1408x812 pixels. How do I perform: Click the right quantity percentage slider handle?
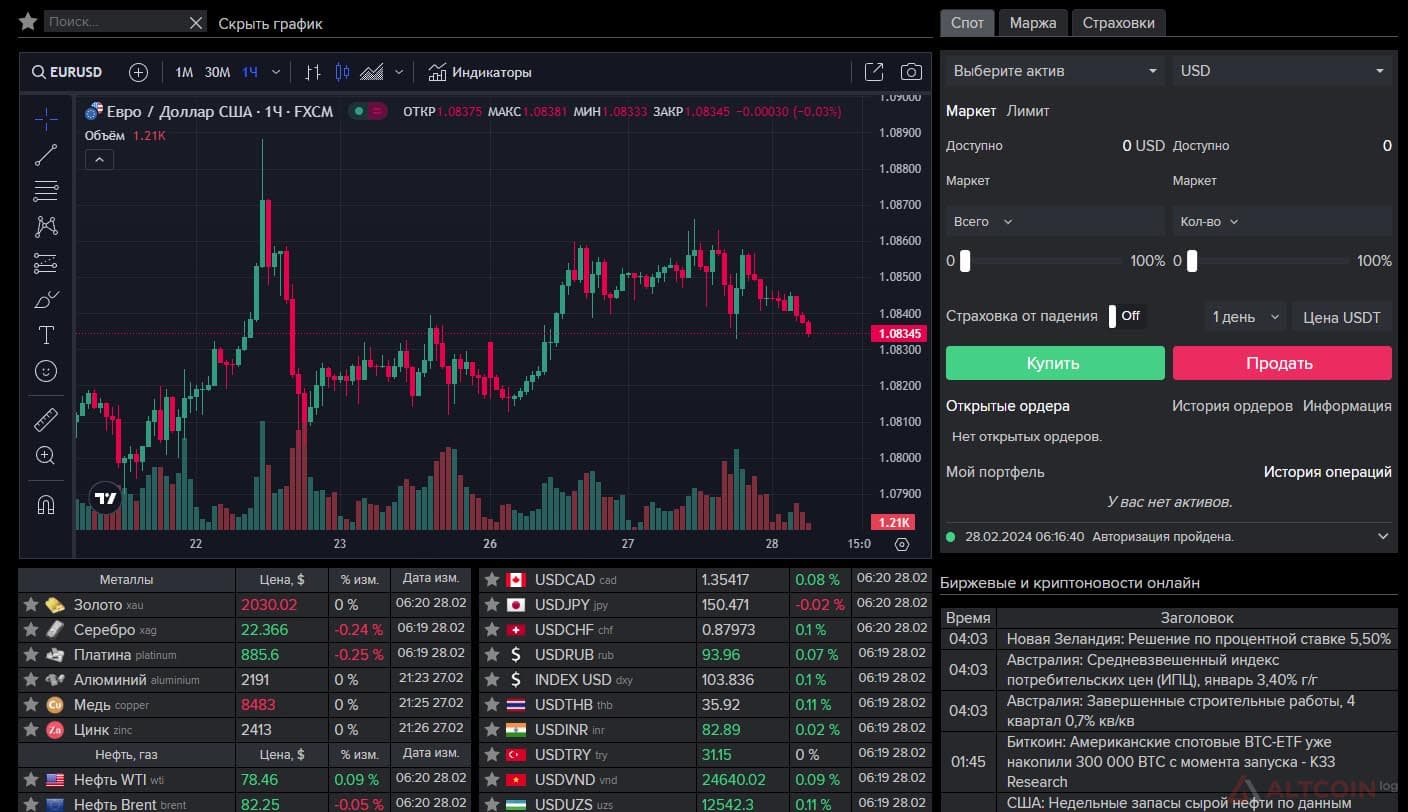point(1192,261)
